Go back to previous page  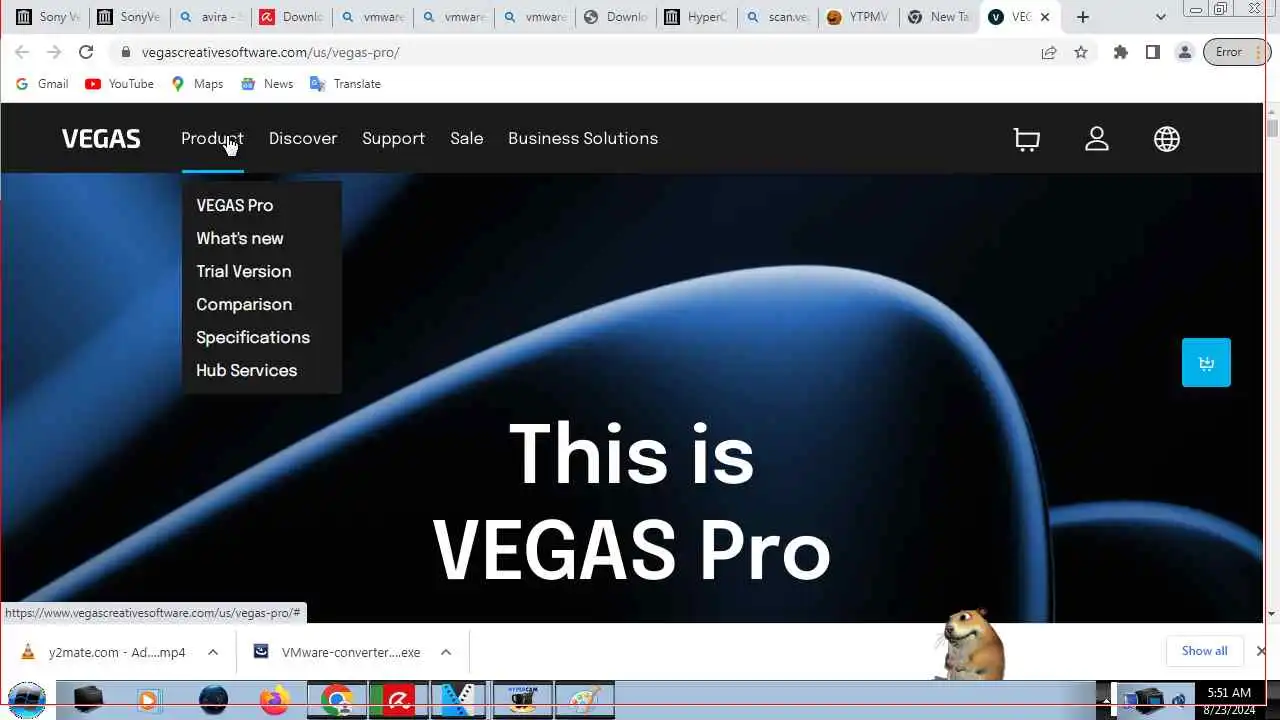point(22,52)
